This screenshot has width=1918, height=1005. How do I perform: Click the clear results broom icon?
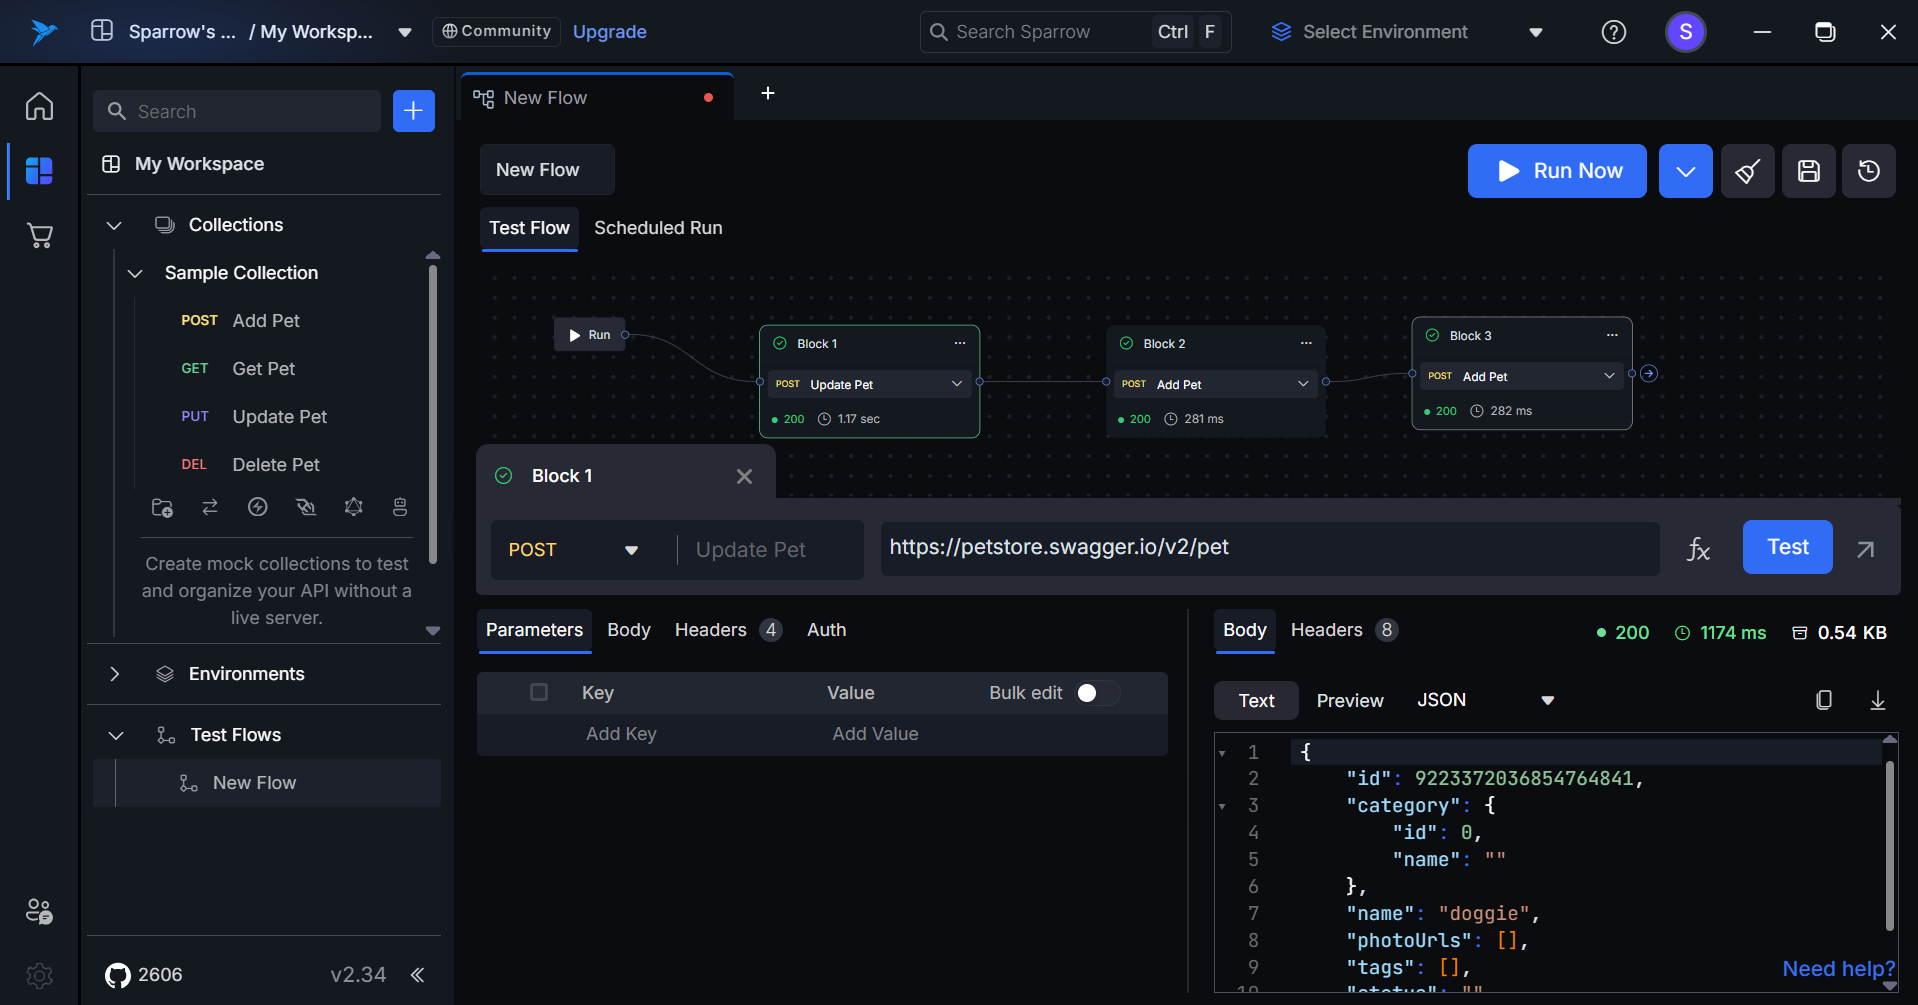1747,171
